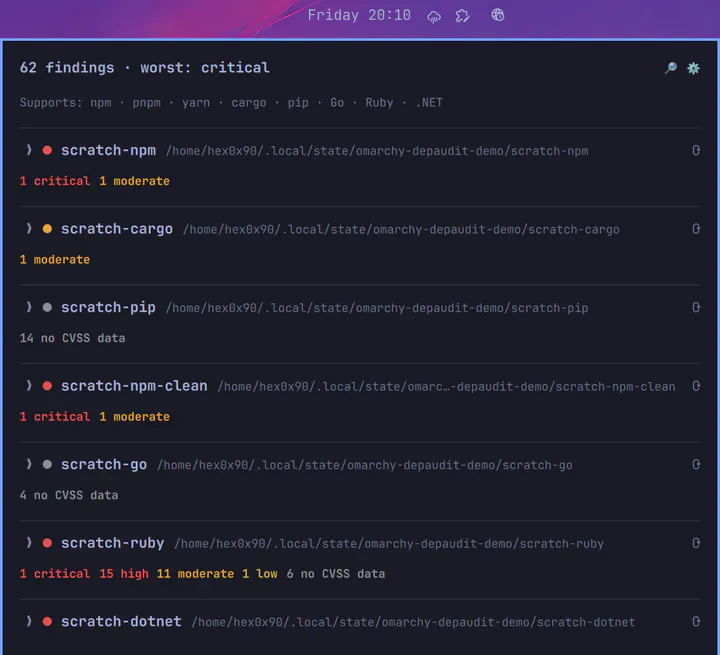Open the settings gear icon
Screen dimensions: 720x655
[x=693, y=68]
